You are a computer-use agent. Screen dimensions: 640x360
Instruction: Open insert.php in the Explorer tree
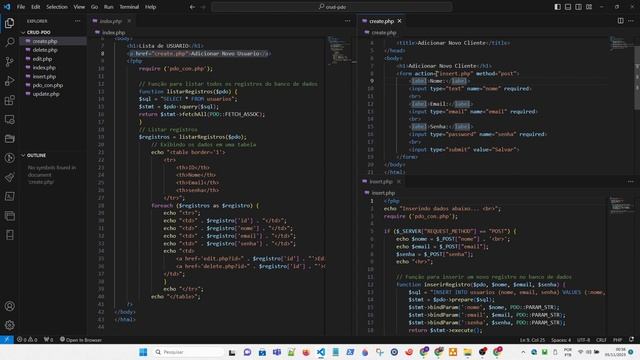[x=44, y=76]
